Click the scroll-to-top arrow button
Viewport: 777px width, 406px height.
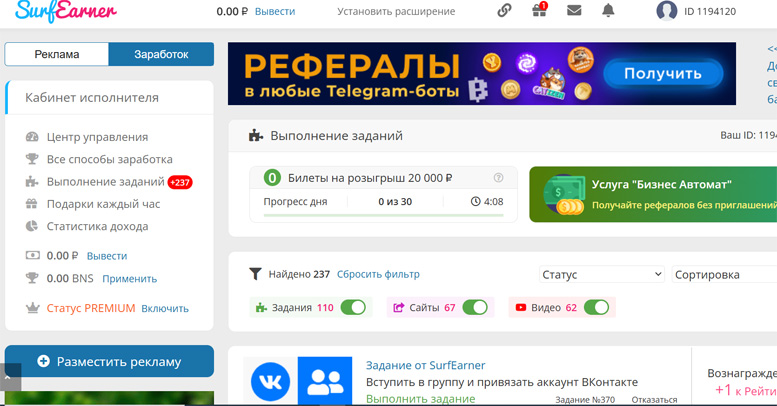coord(10,377)
